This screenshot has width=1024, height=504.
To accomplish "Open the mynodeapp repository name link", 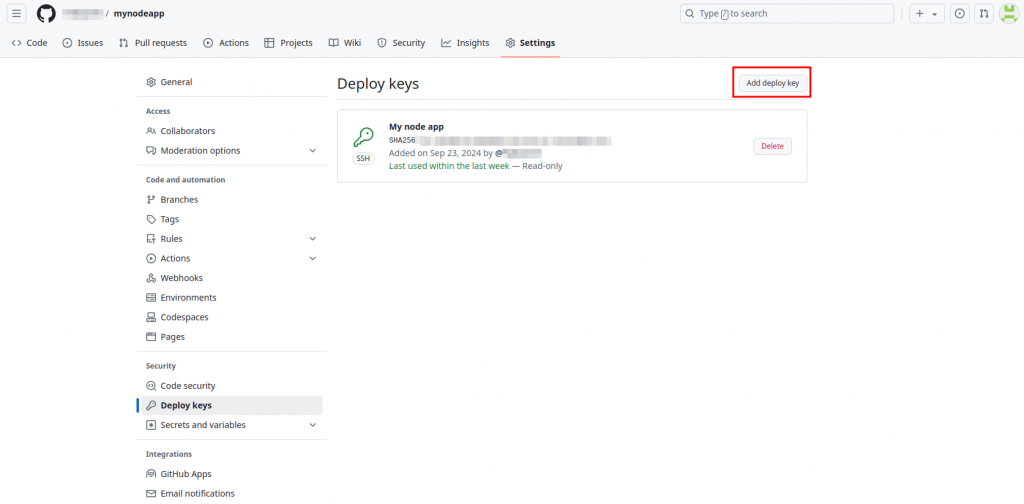I will (x=139, y=14).
